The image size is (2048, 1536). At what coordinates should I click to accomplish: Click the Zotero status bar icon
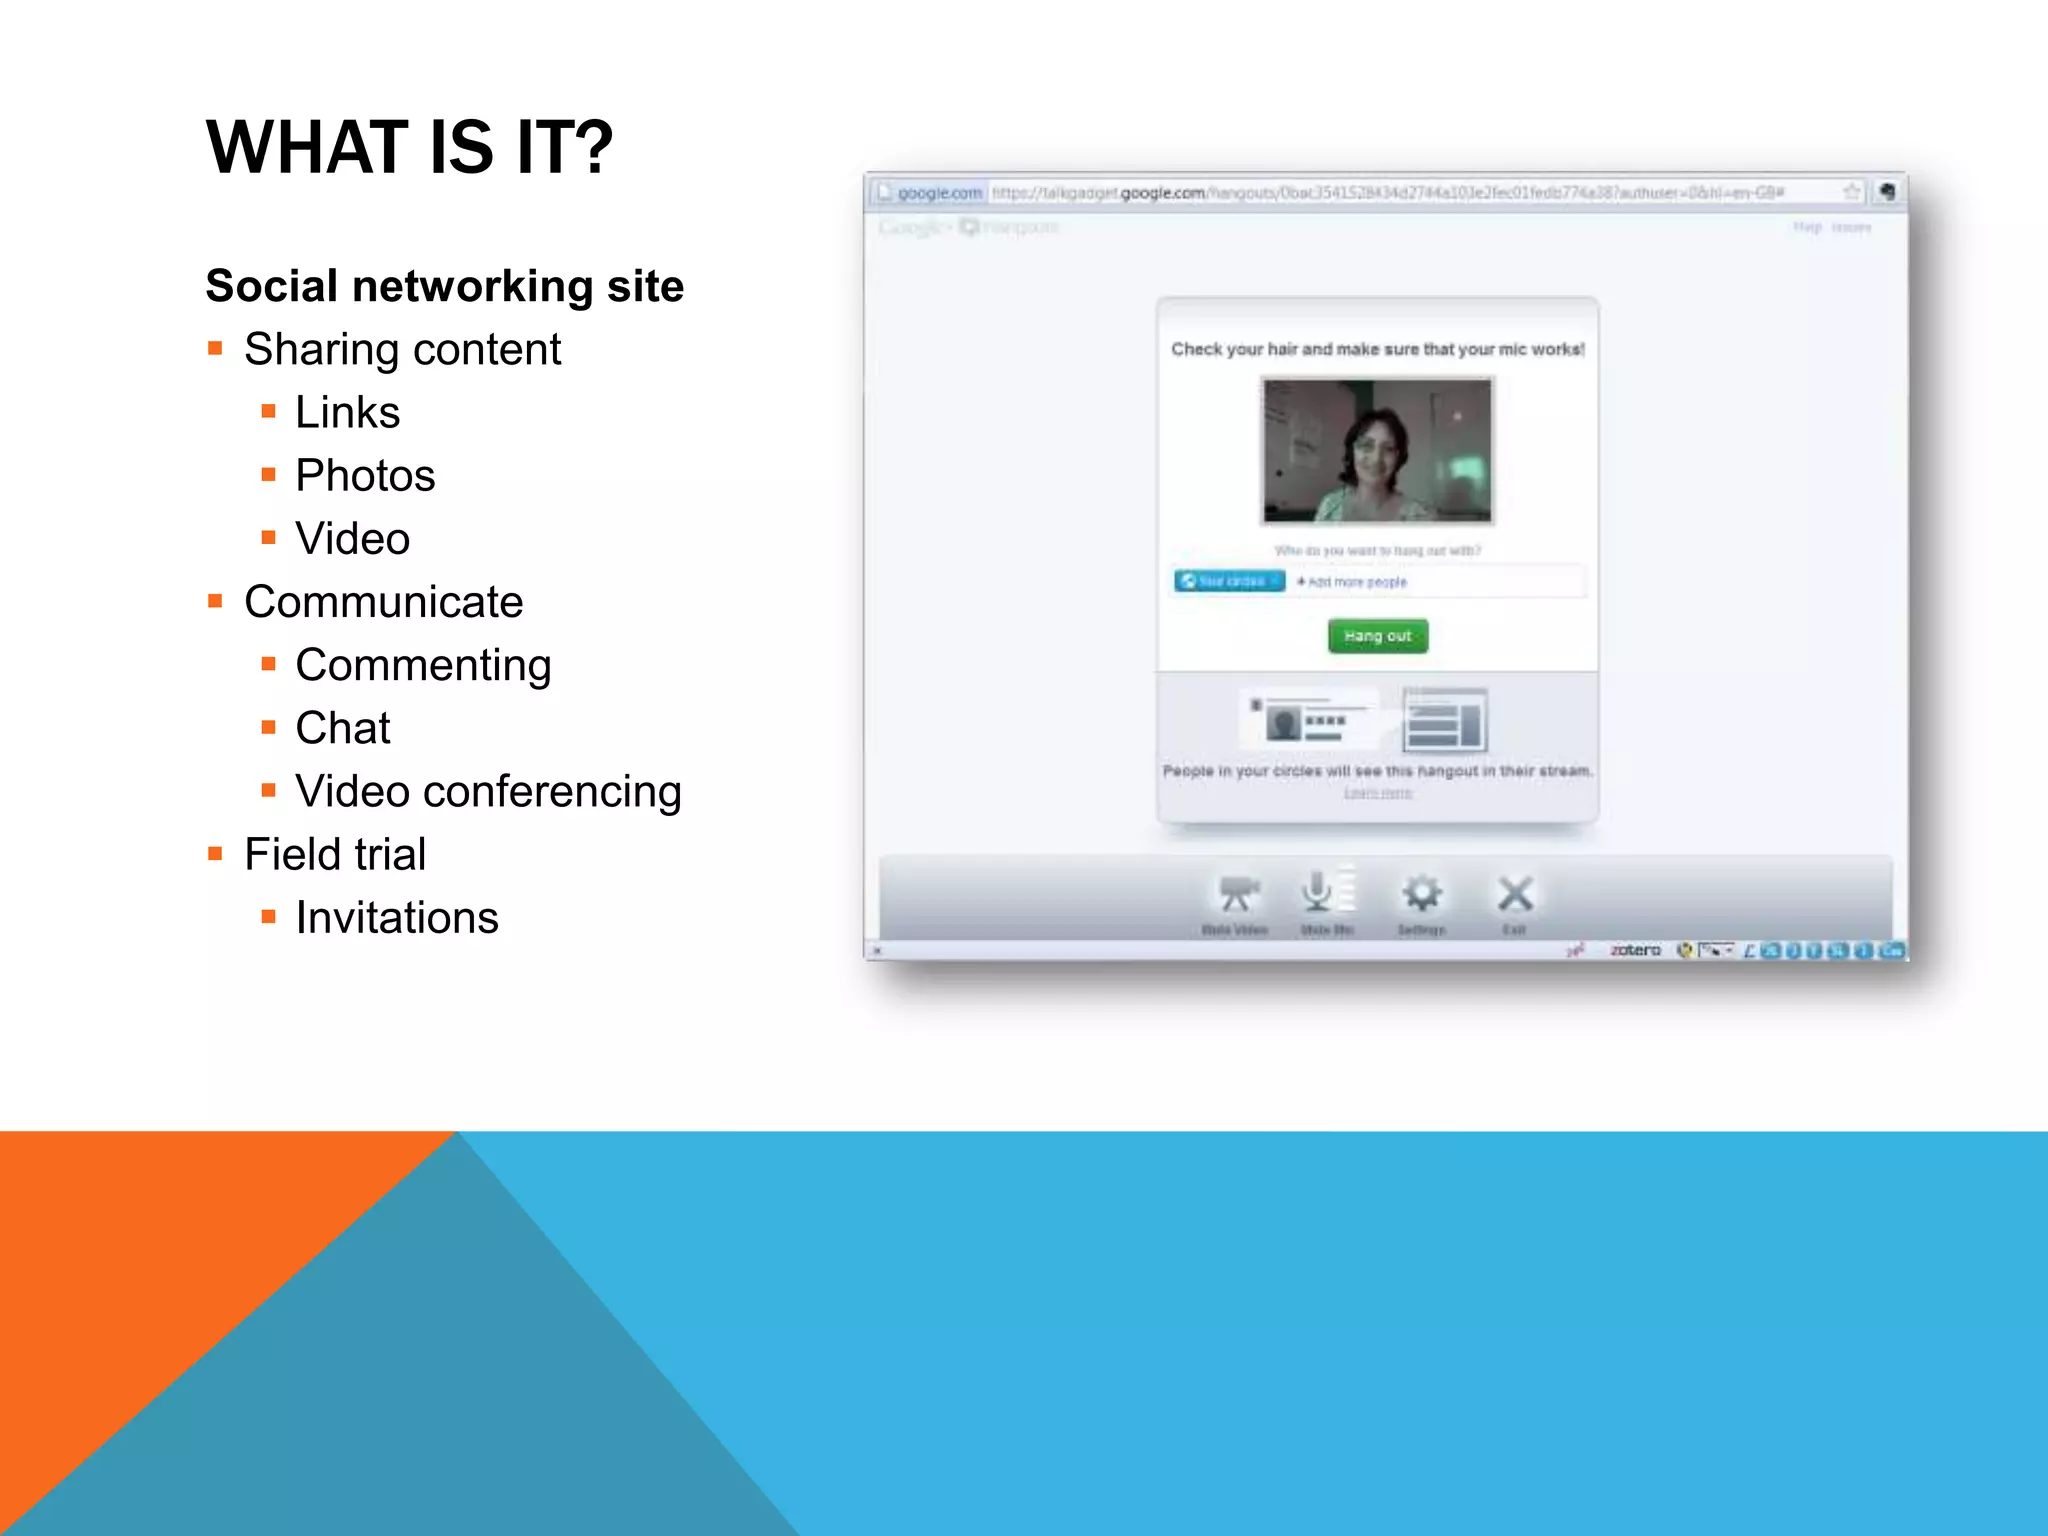coord(1635,950)
